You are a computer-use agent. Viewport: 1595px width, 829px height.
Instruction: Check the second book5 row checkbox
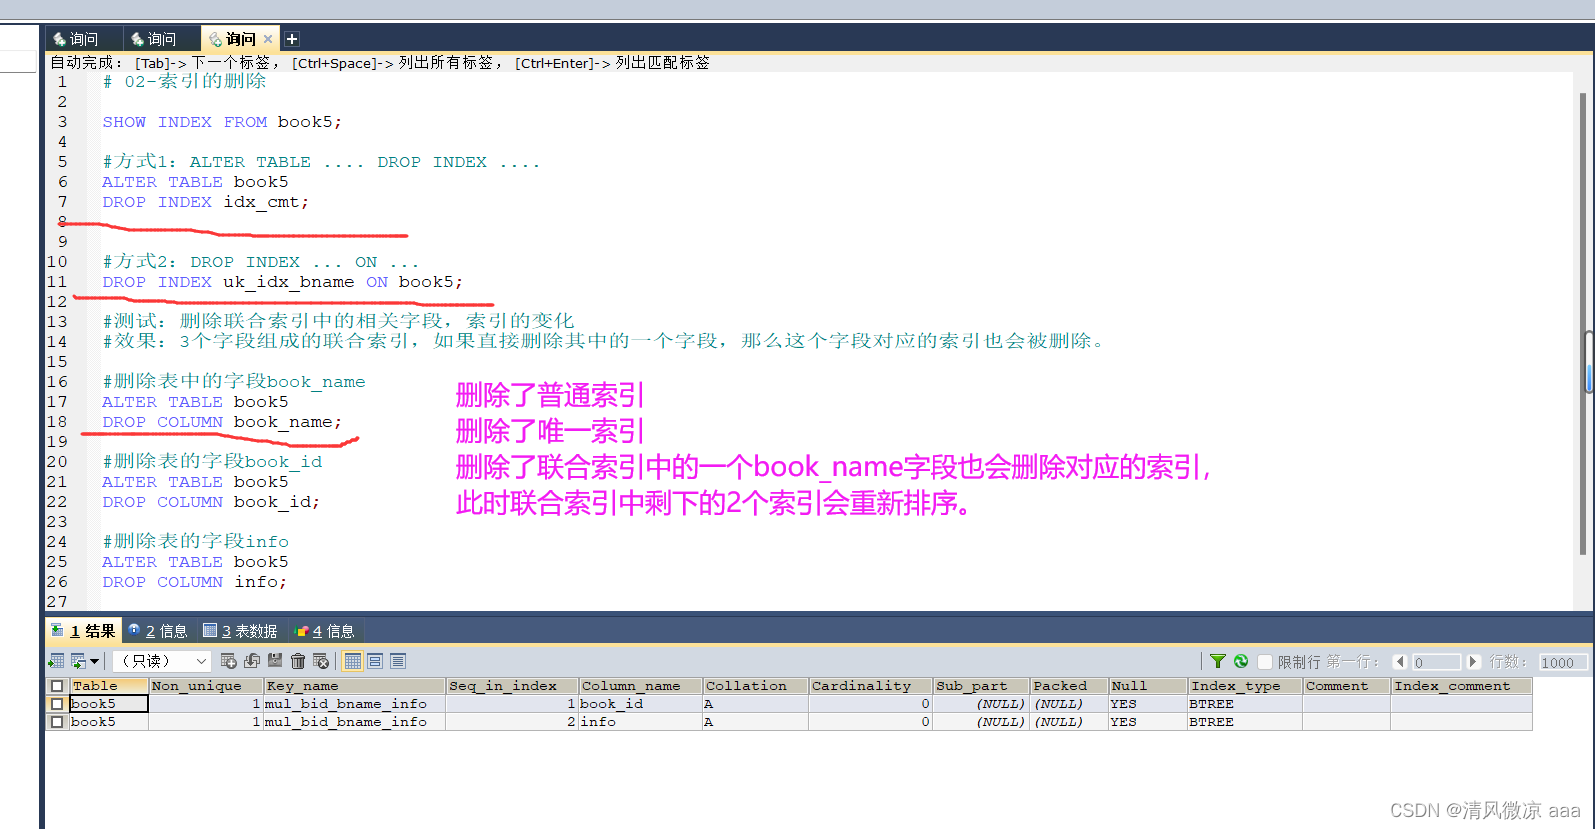57,722
